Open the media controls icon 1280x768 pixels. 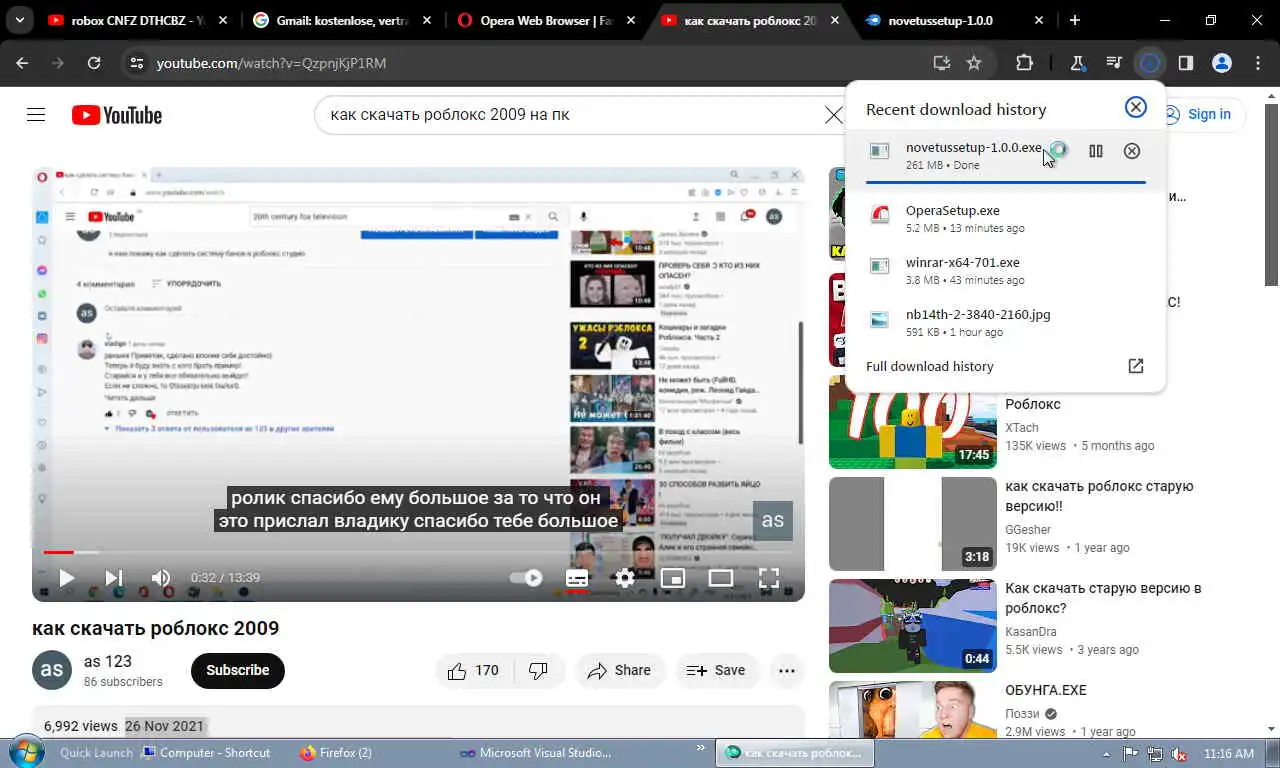pyautogui.click(x=1114, y=63)
